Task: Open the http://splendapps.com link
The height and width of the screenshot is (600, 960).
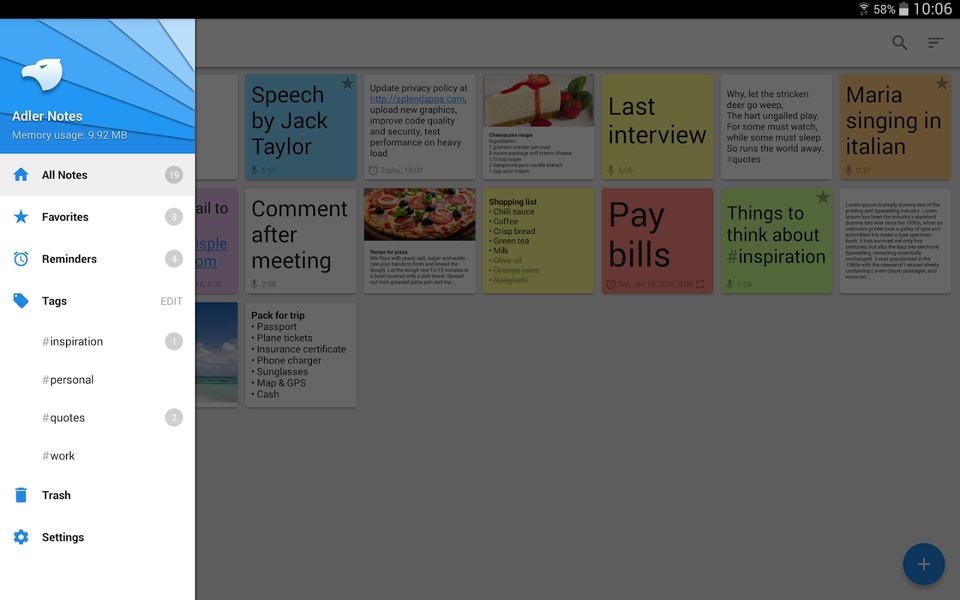Action: [418, 99]
